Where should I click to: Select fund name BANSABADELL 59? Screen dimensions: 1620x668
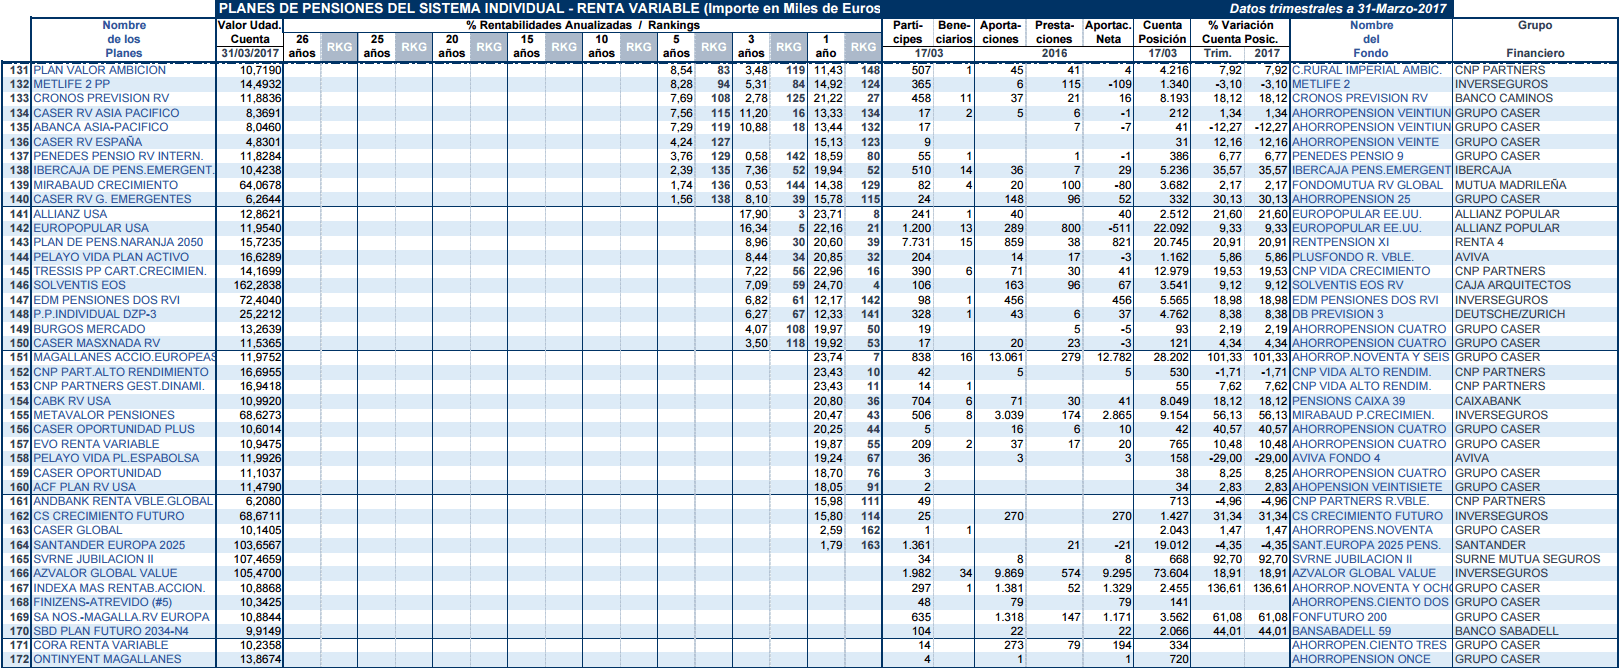[x=1341, y=631]
